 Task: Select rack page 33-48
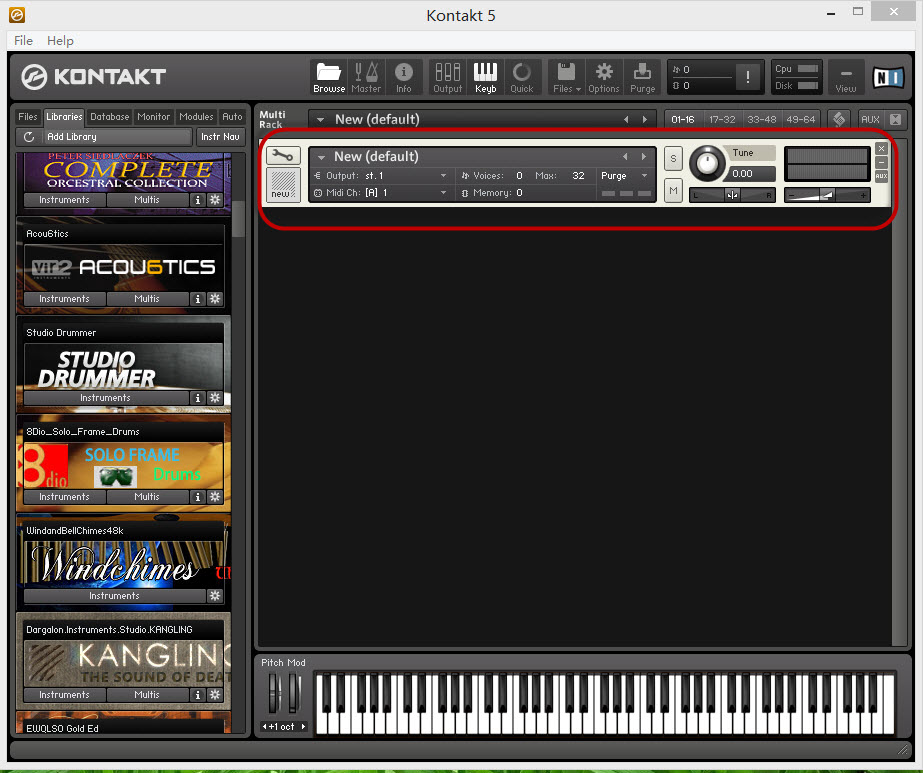coord(761,120)
